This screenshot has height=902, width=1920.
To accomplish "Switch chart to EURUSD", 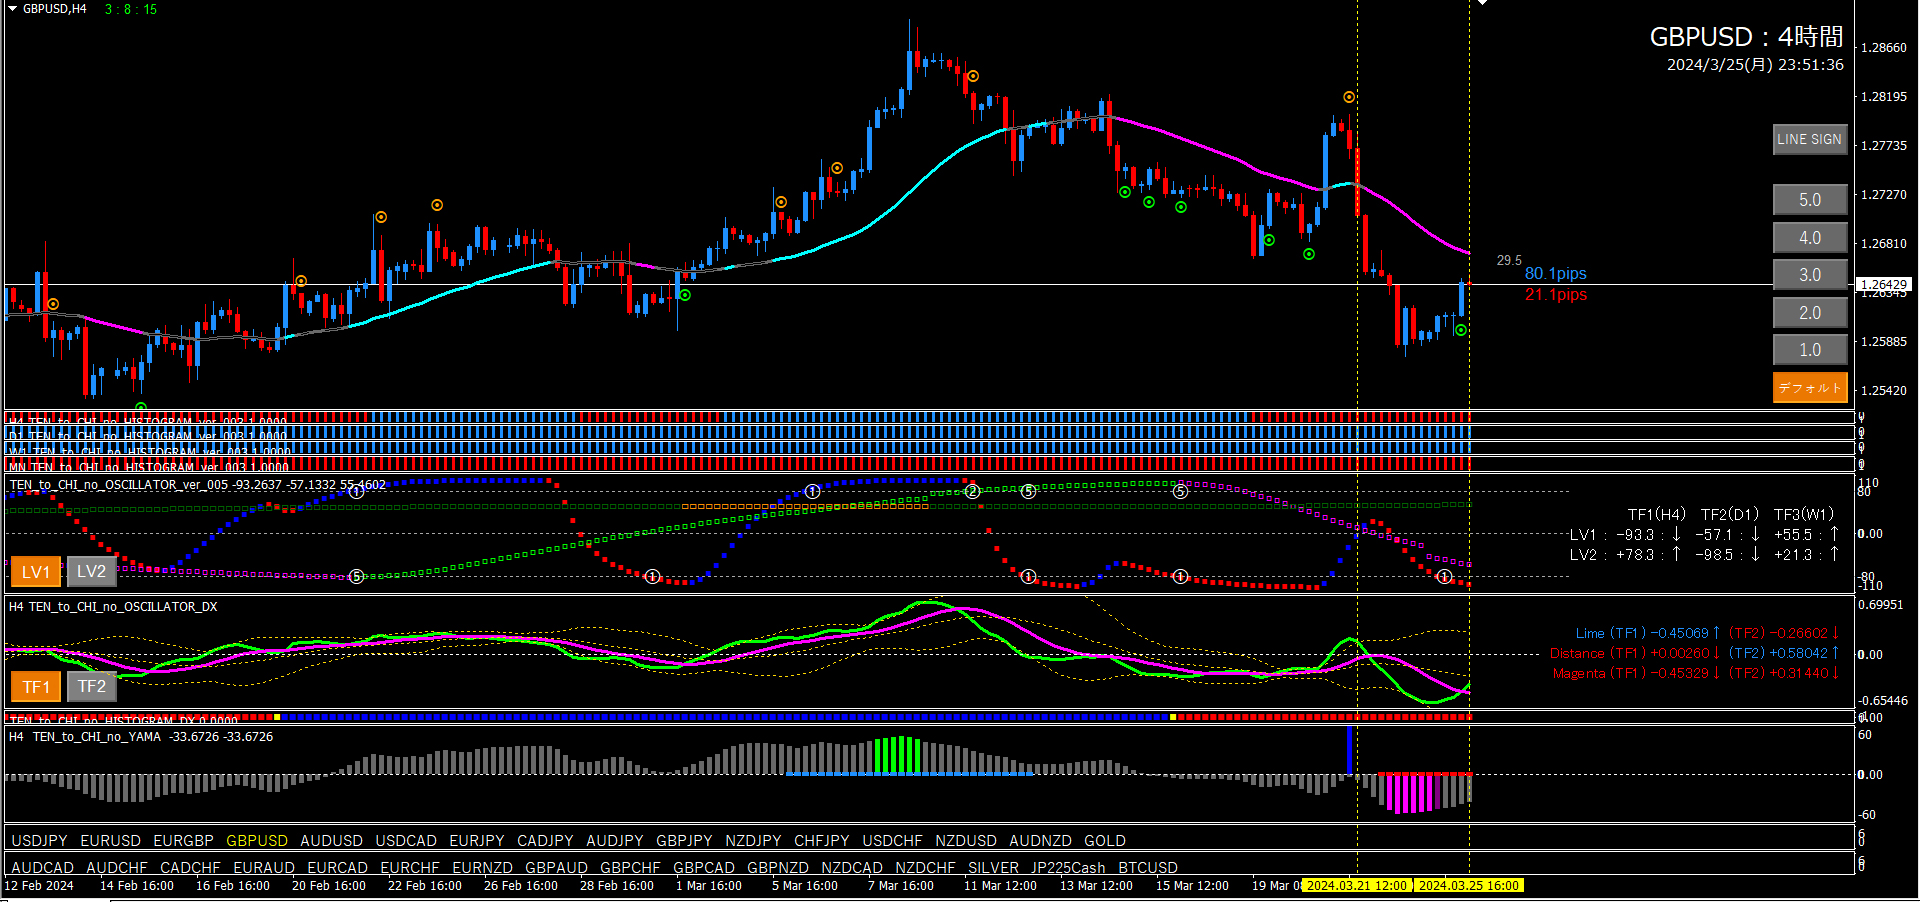I will [x=110, y=841].
